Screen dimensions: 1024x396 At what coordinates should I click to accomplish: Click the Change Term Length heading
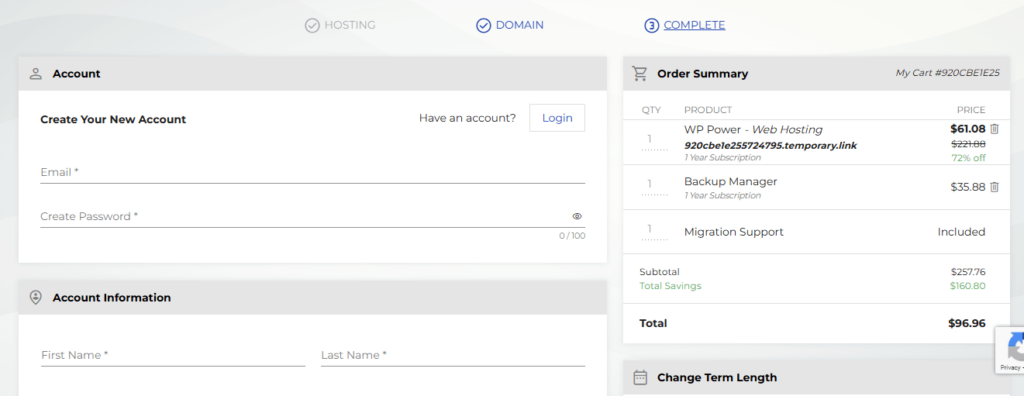(717, 377)
